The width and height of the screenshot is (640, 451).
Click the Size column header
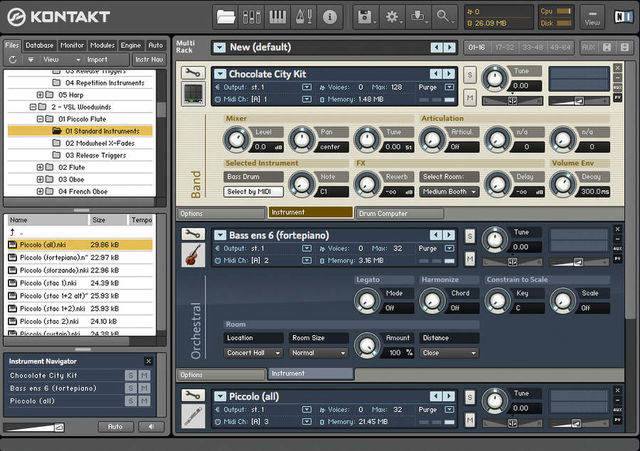108,220
